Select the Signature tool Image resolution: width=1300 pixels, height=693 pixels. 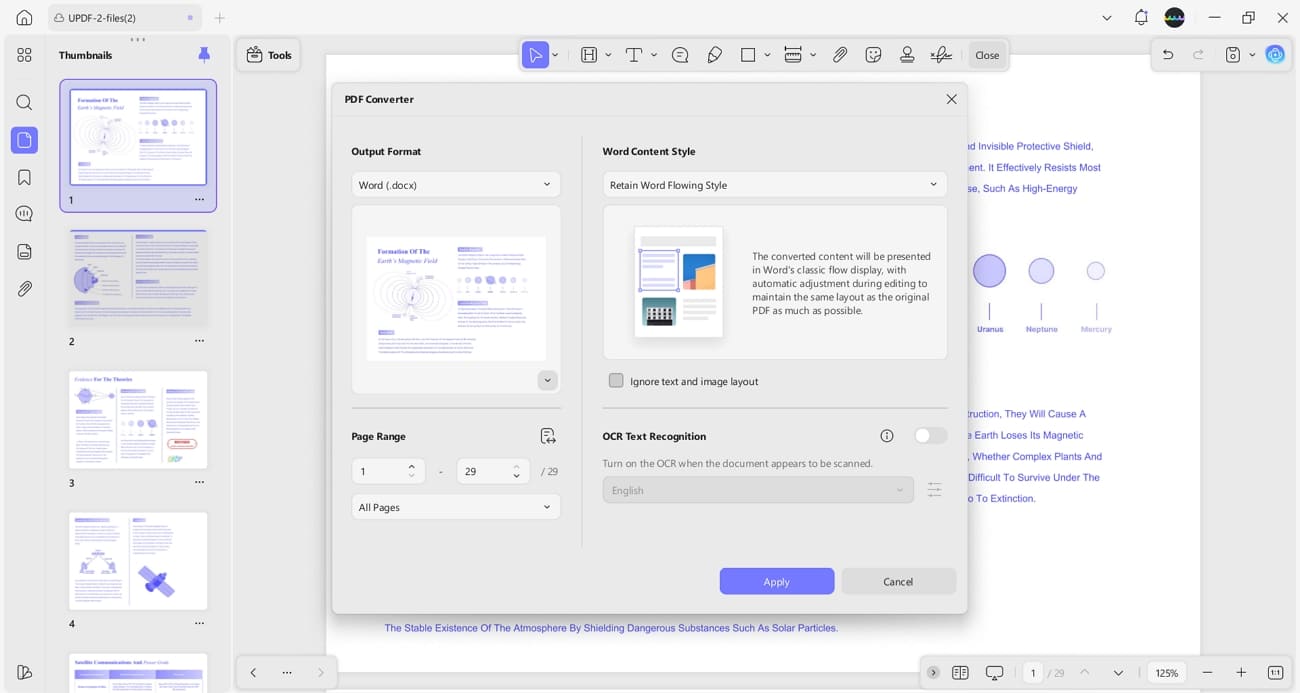[x=941, y=55]
